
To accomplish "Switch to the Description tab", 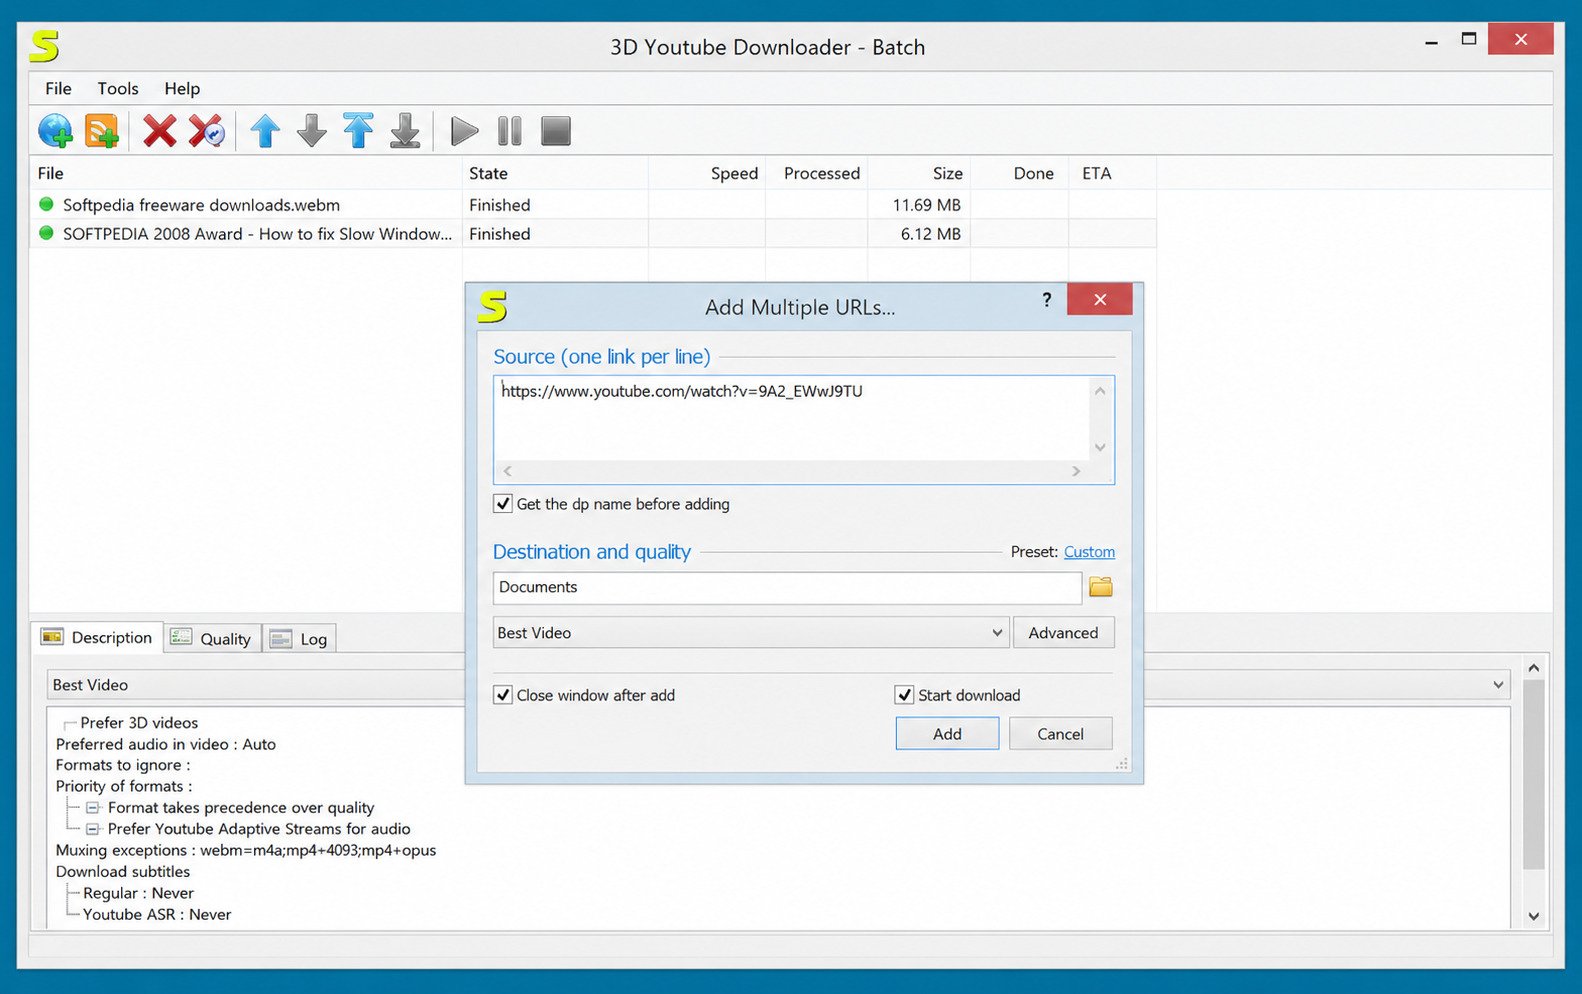I will 98,637.
